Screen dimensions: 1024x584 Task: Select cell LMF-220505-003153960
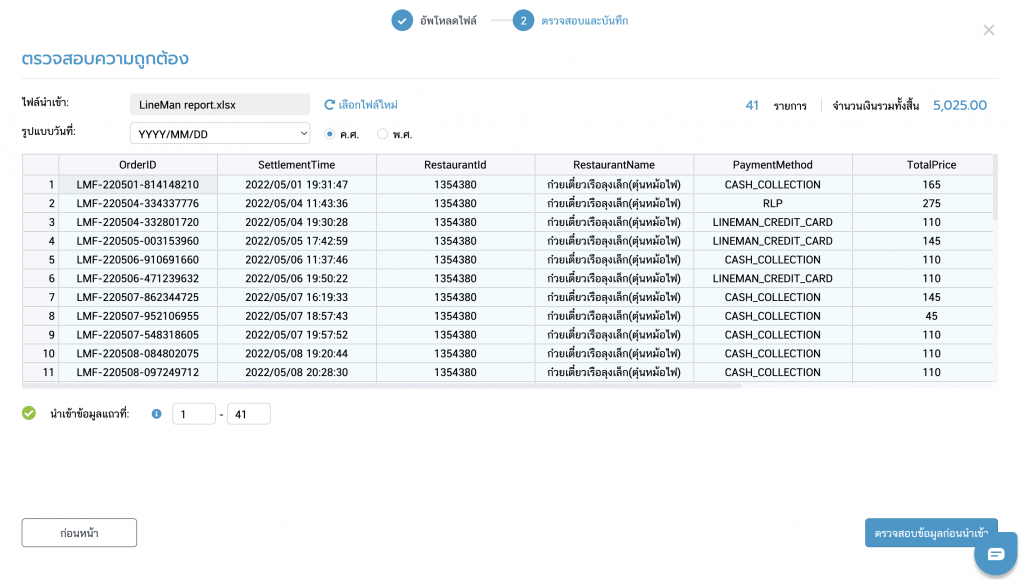[138, 241]
